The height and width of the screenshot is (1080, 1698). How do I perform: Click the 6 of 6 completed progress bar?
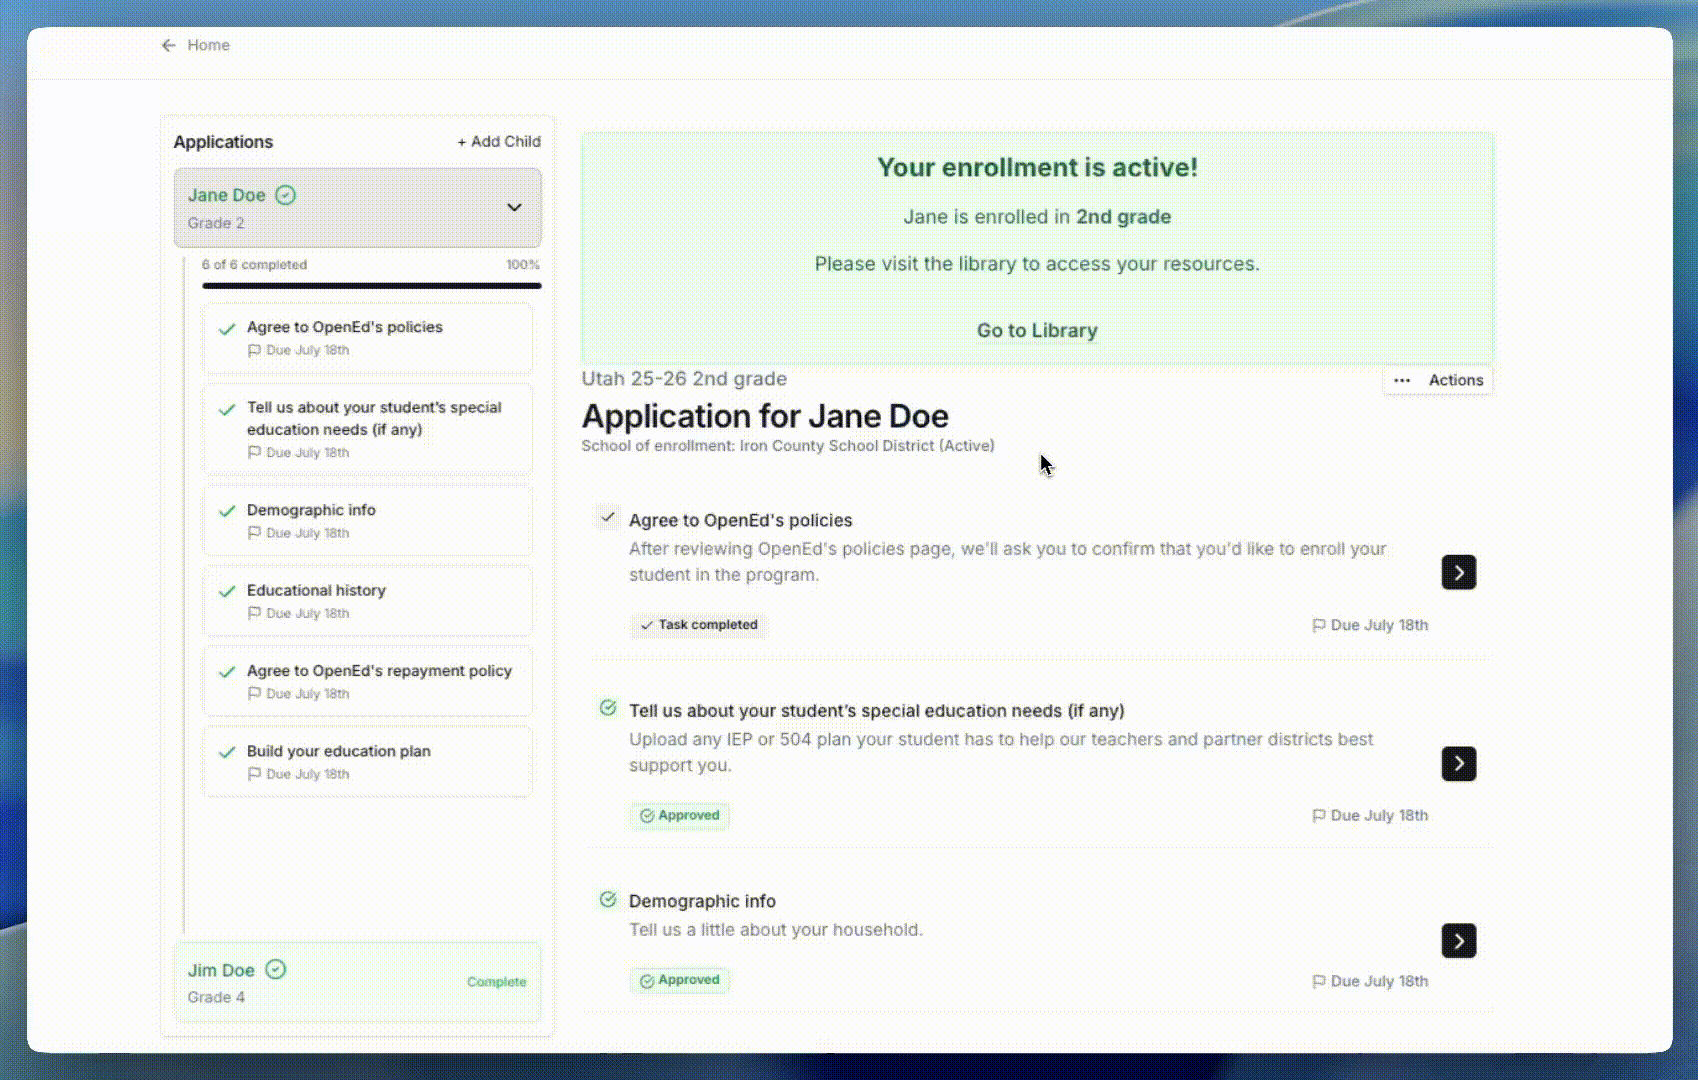coord(371,286)
